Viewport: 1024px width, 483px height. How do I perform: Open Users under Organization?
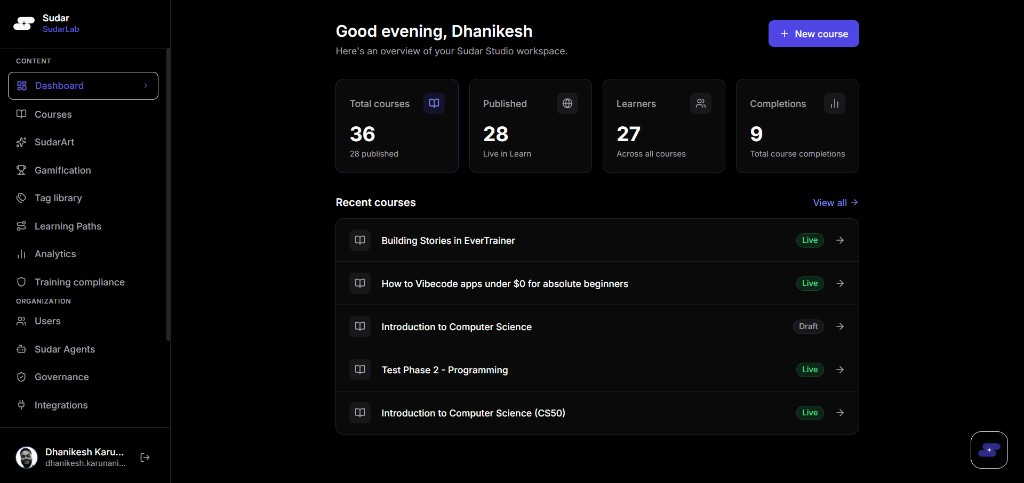tap(83, 321)
